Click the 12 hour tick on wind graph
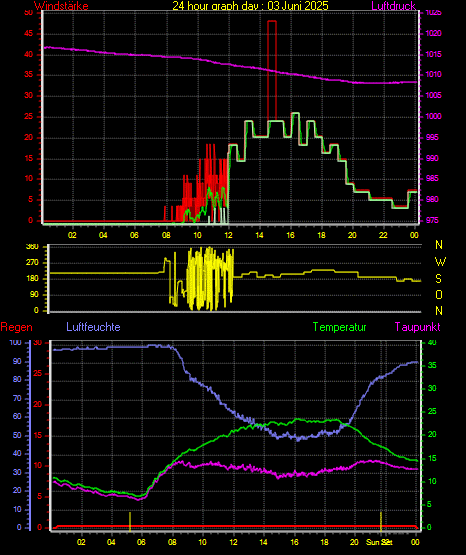This screenshot has width=466, height=555. click(229, 235)
